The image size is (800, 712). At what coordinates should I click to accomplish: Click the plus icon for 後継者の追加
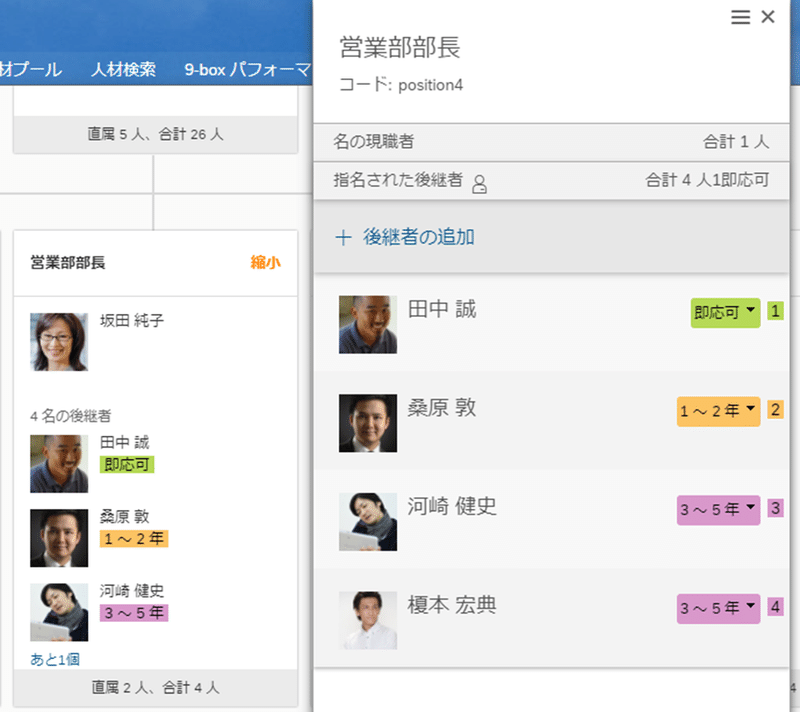[343, 238]
